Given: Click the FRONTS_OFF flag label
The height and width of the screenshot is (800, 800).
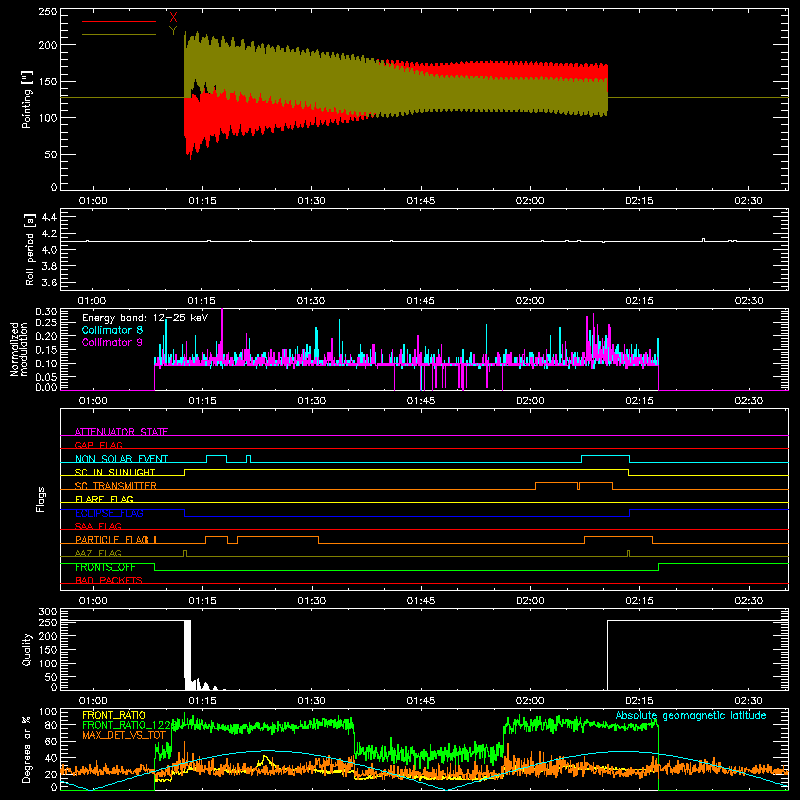Looking at the screenshot, I should [x=105, y=567].
